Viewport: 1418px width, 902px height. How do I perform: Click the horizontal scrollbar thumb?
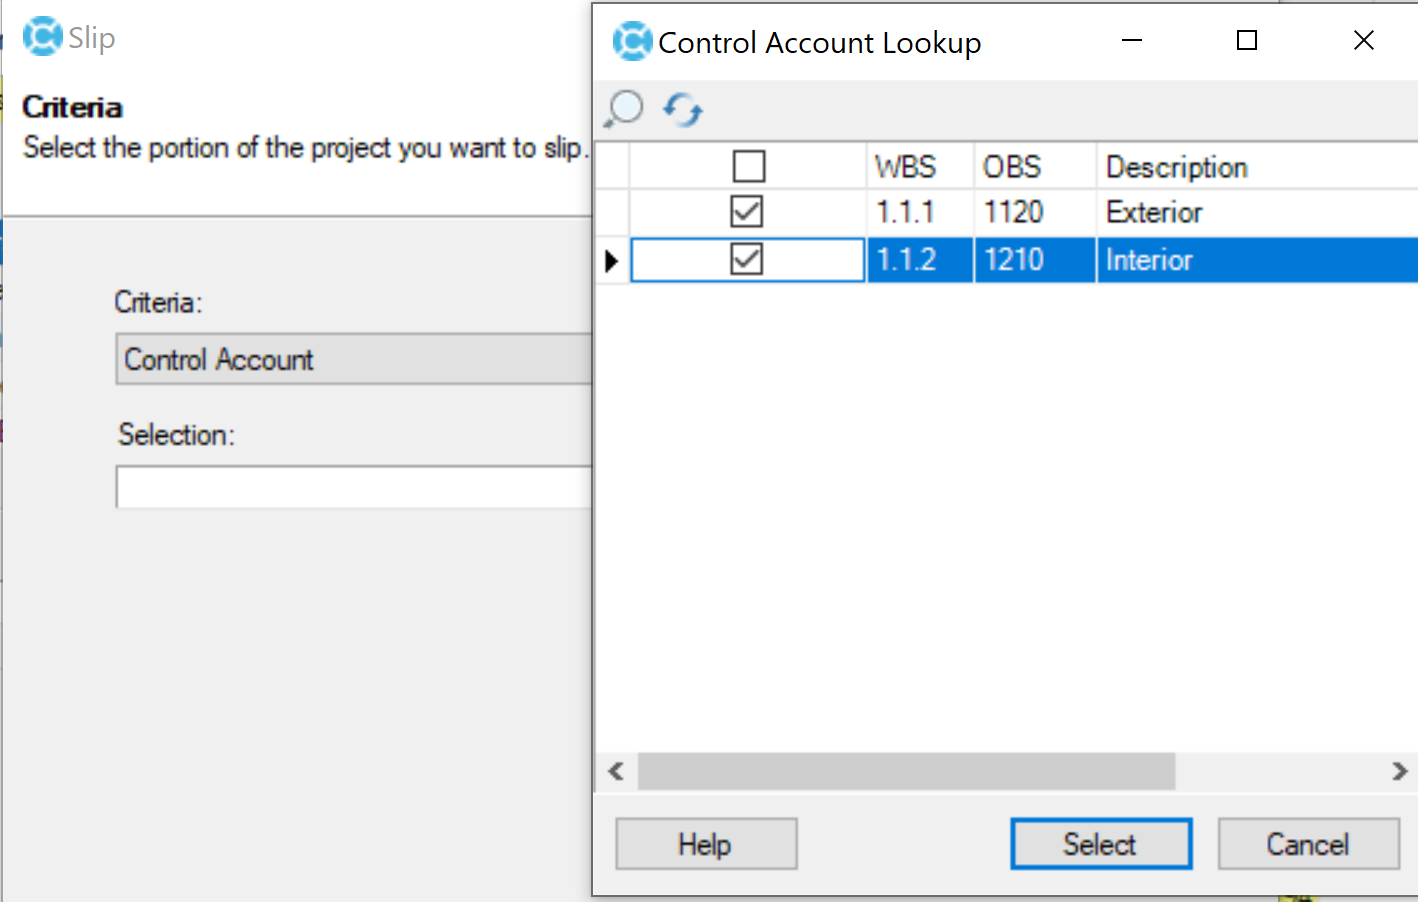[906, 771]
